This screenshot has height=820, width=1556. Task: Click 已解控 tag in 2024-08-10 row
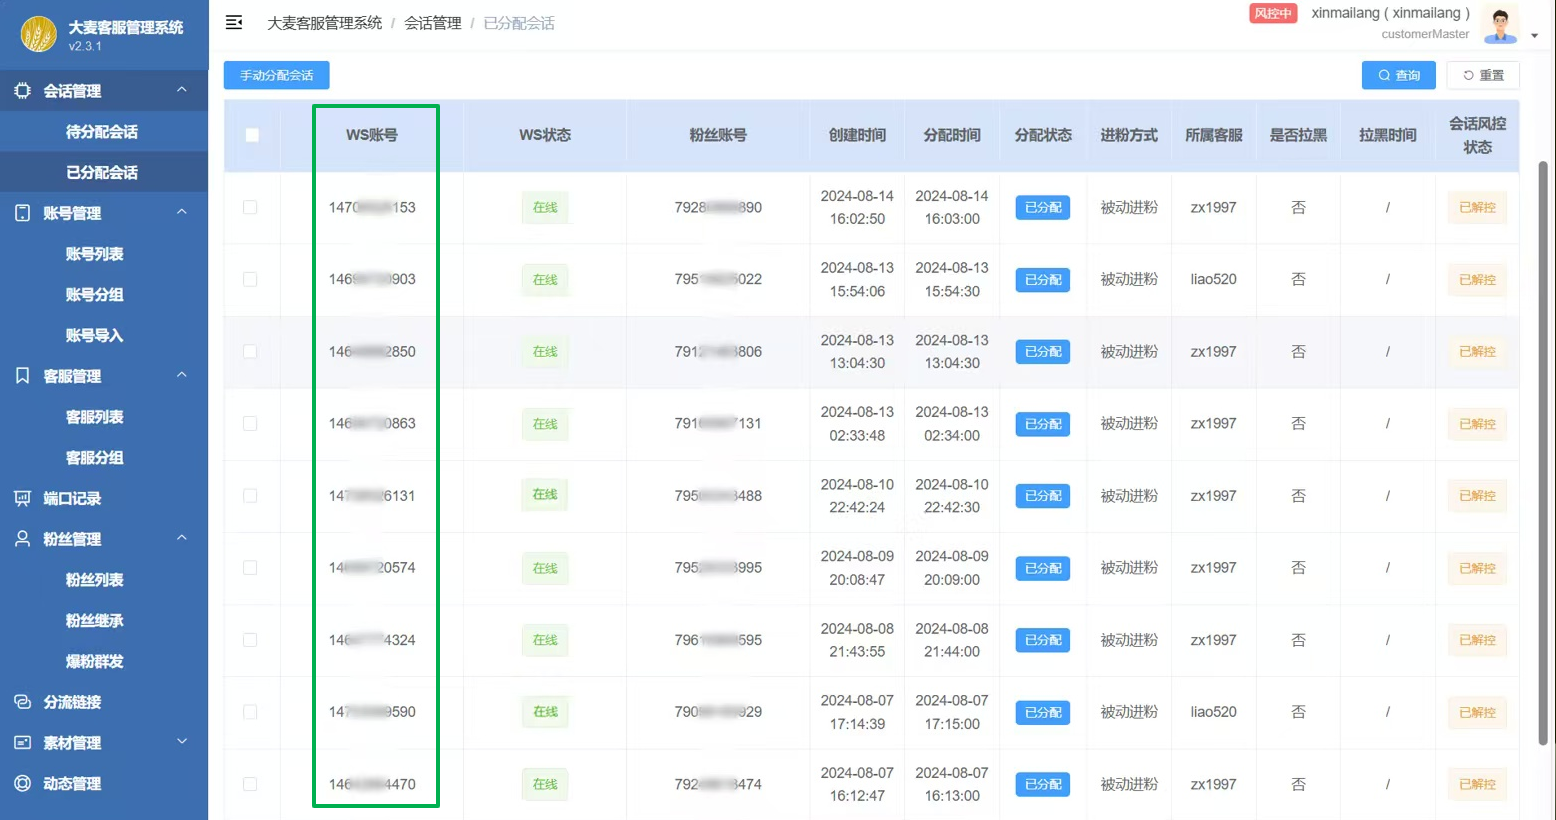coord(1477,496)
